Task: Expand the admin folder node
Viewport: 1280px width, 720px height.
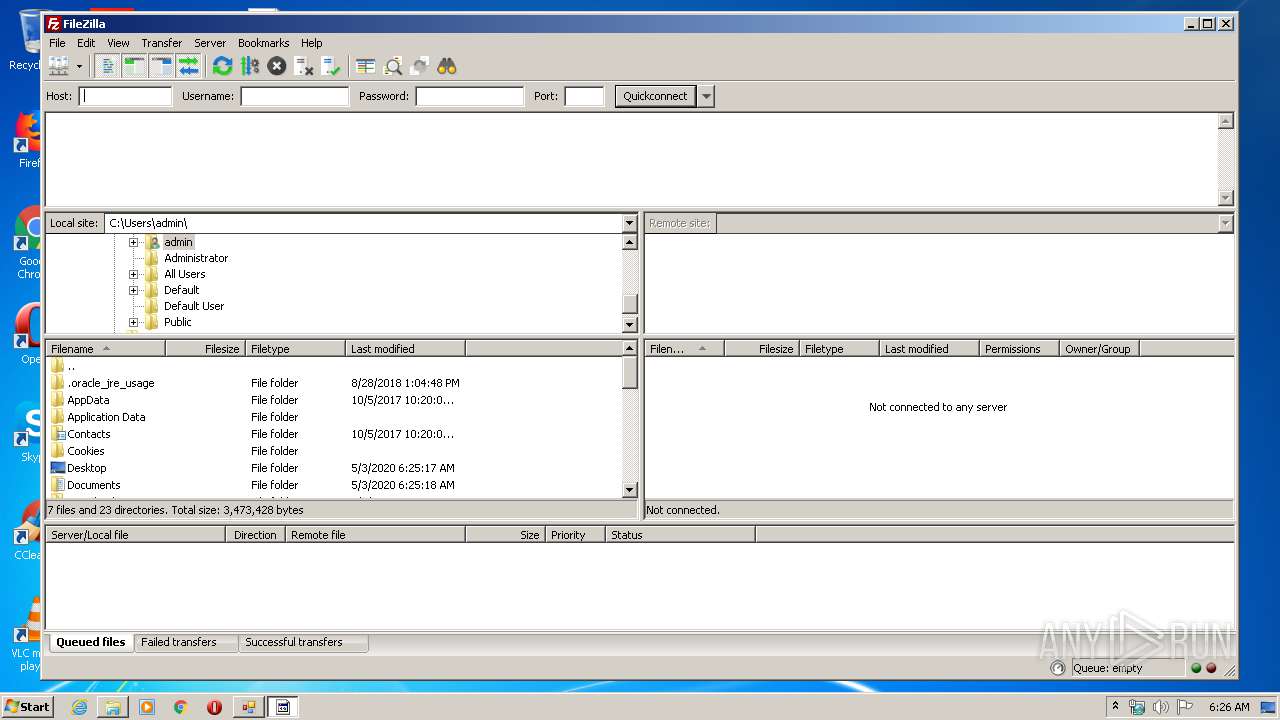Action: 133,242
